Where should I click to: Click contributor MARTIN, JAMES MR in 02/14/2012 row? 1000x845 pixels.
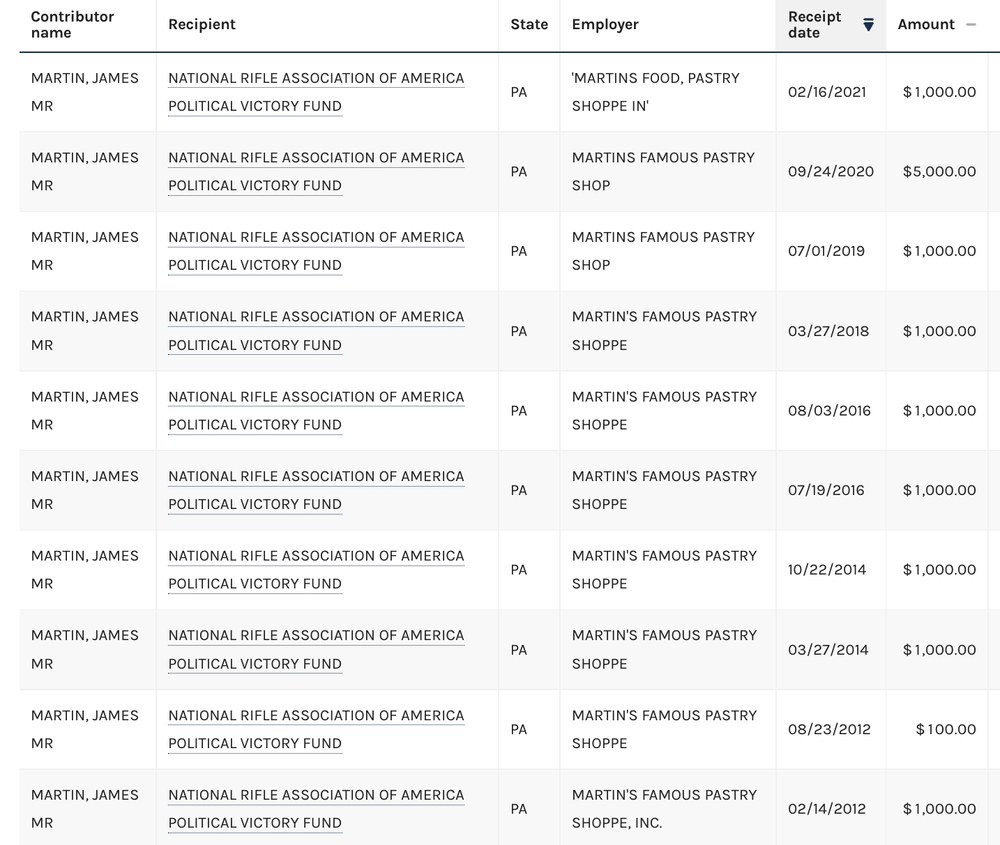[x=84, y=809]
